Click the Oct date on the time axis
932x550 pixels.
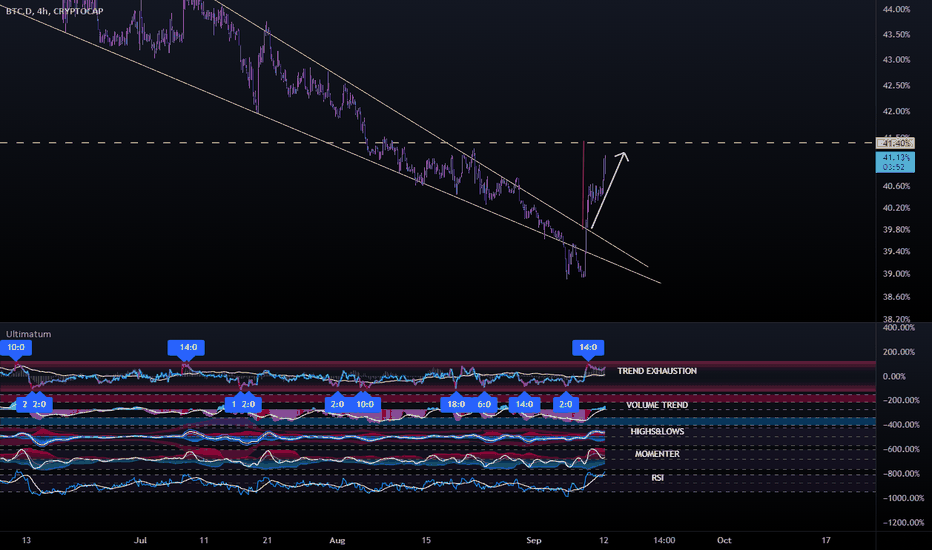point(724,540)
